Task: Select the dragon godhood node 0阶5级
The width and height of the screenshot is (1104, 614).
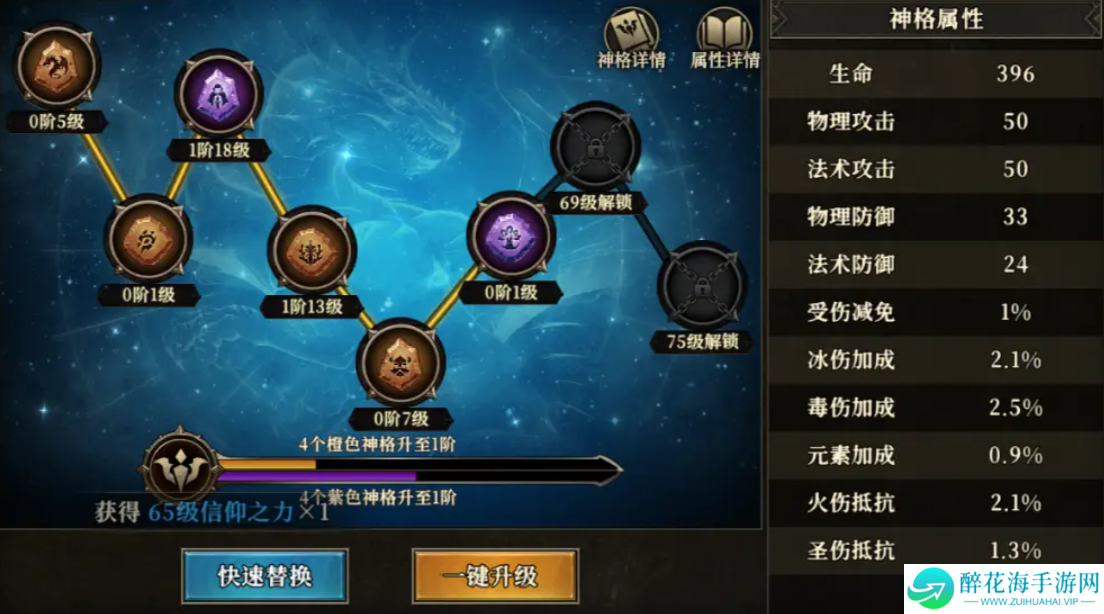Action: (56, 67)
